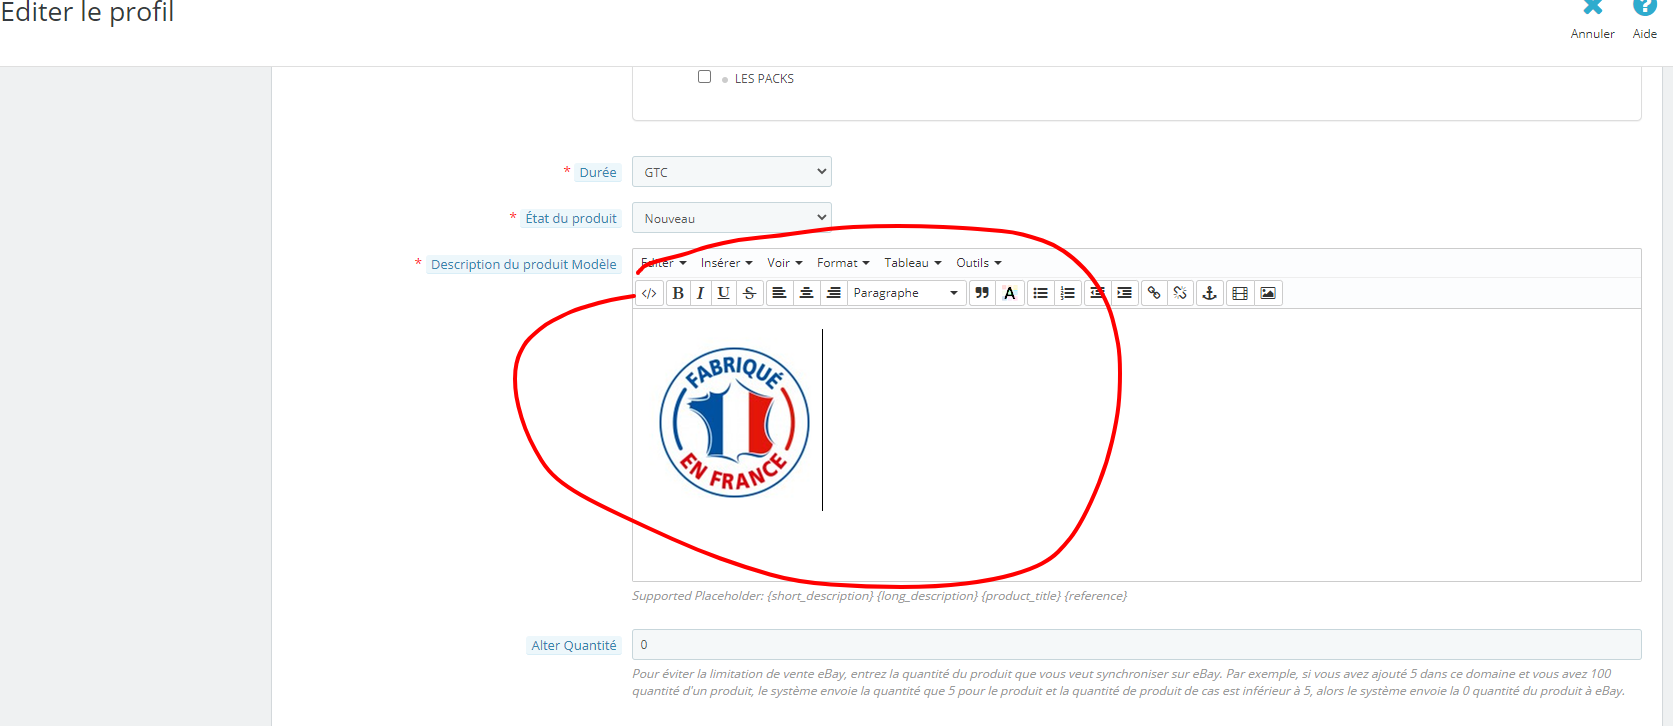Toggle bold formatting

pos(678,293)
